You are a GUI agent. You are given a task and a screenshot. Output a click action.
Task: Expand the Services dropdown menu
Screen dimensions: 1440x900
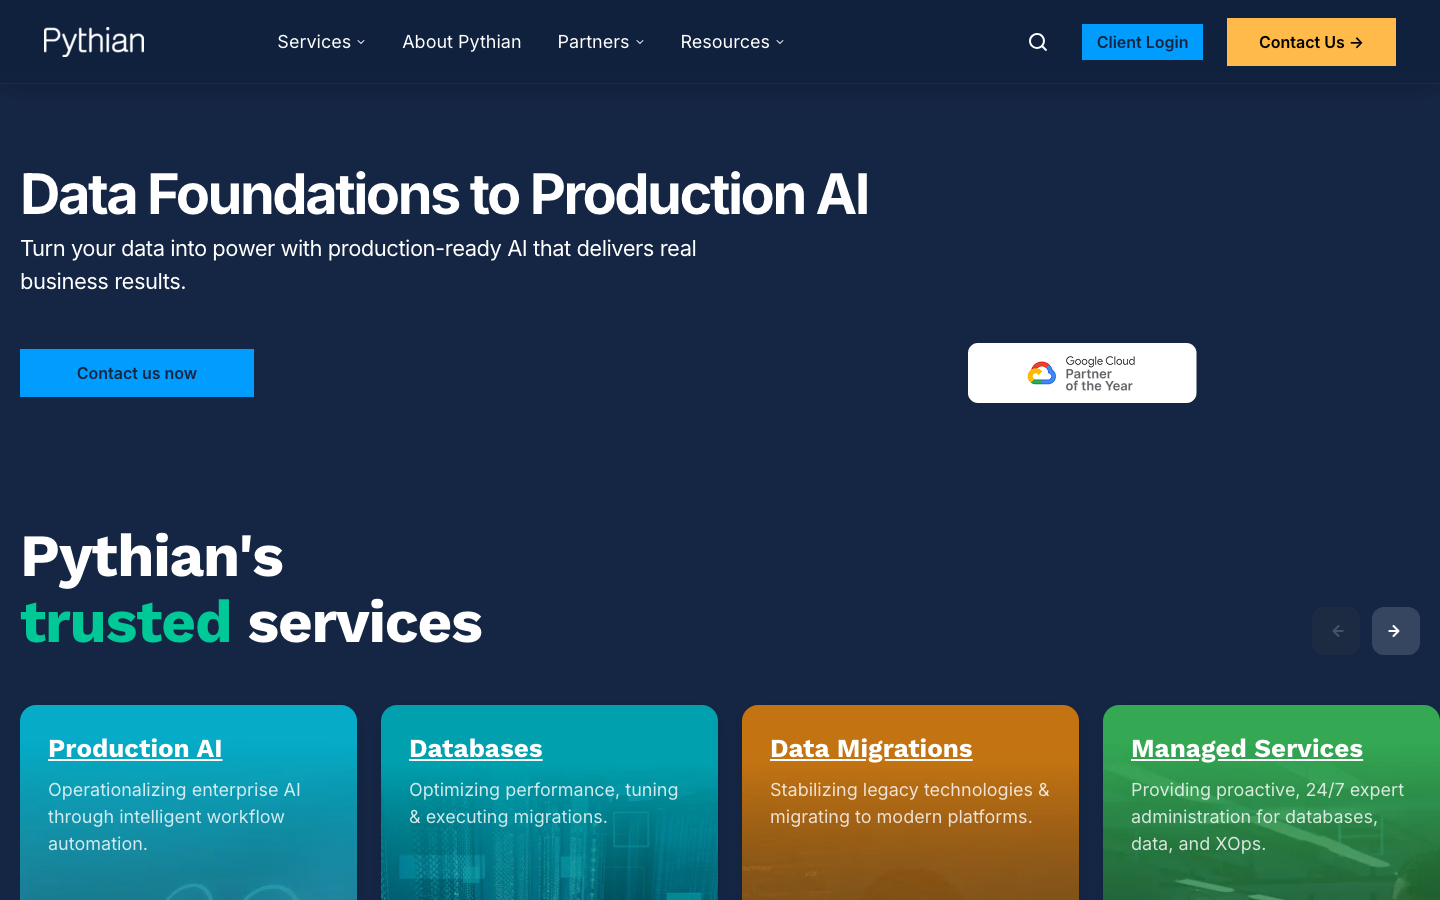(321, 42)
